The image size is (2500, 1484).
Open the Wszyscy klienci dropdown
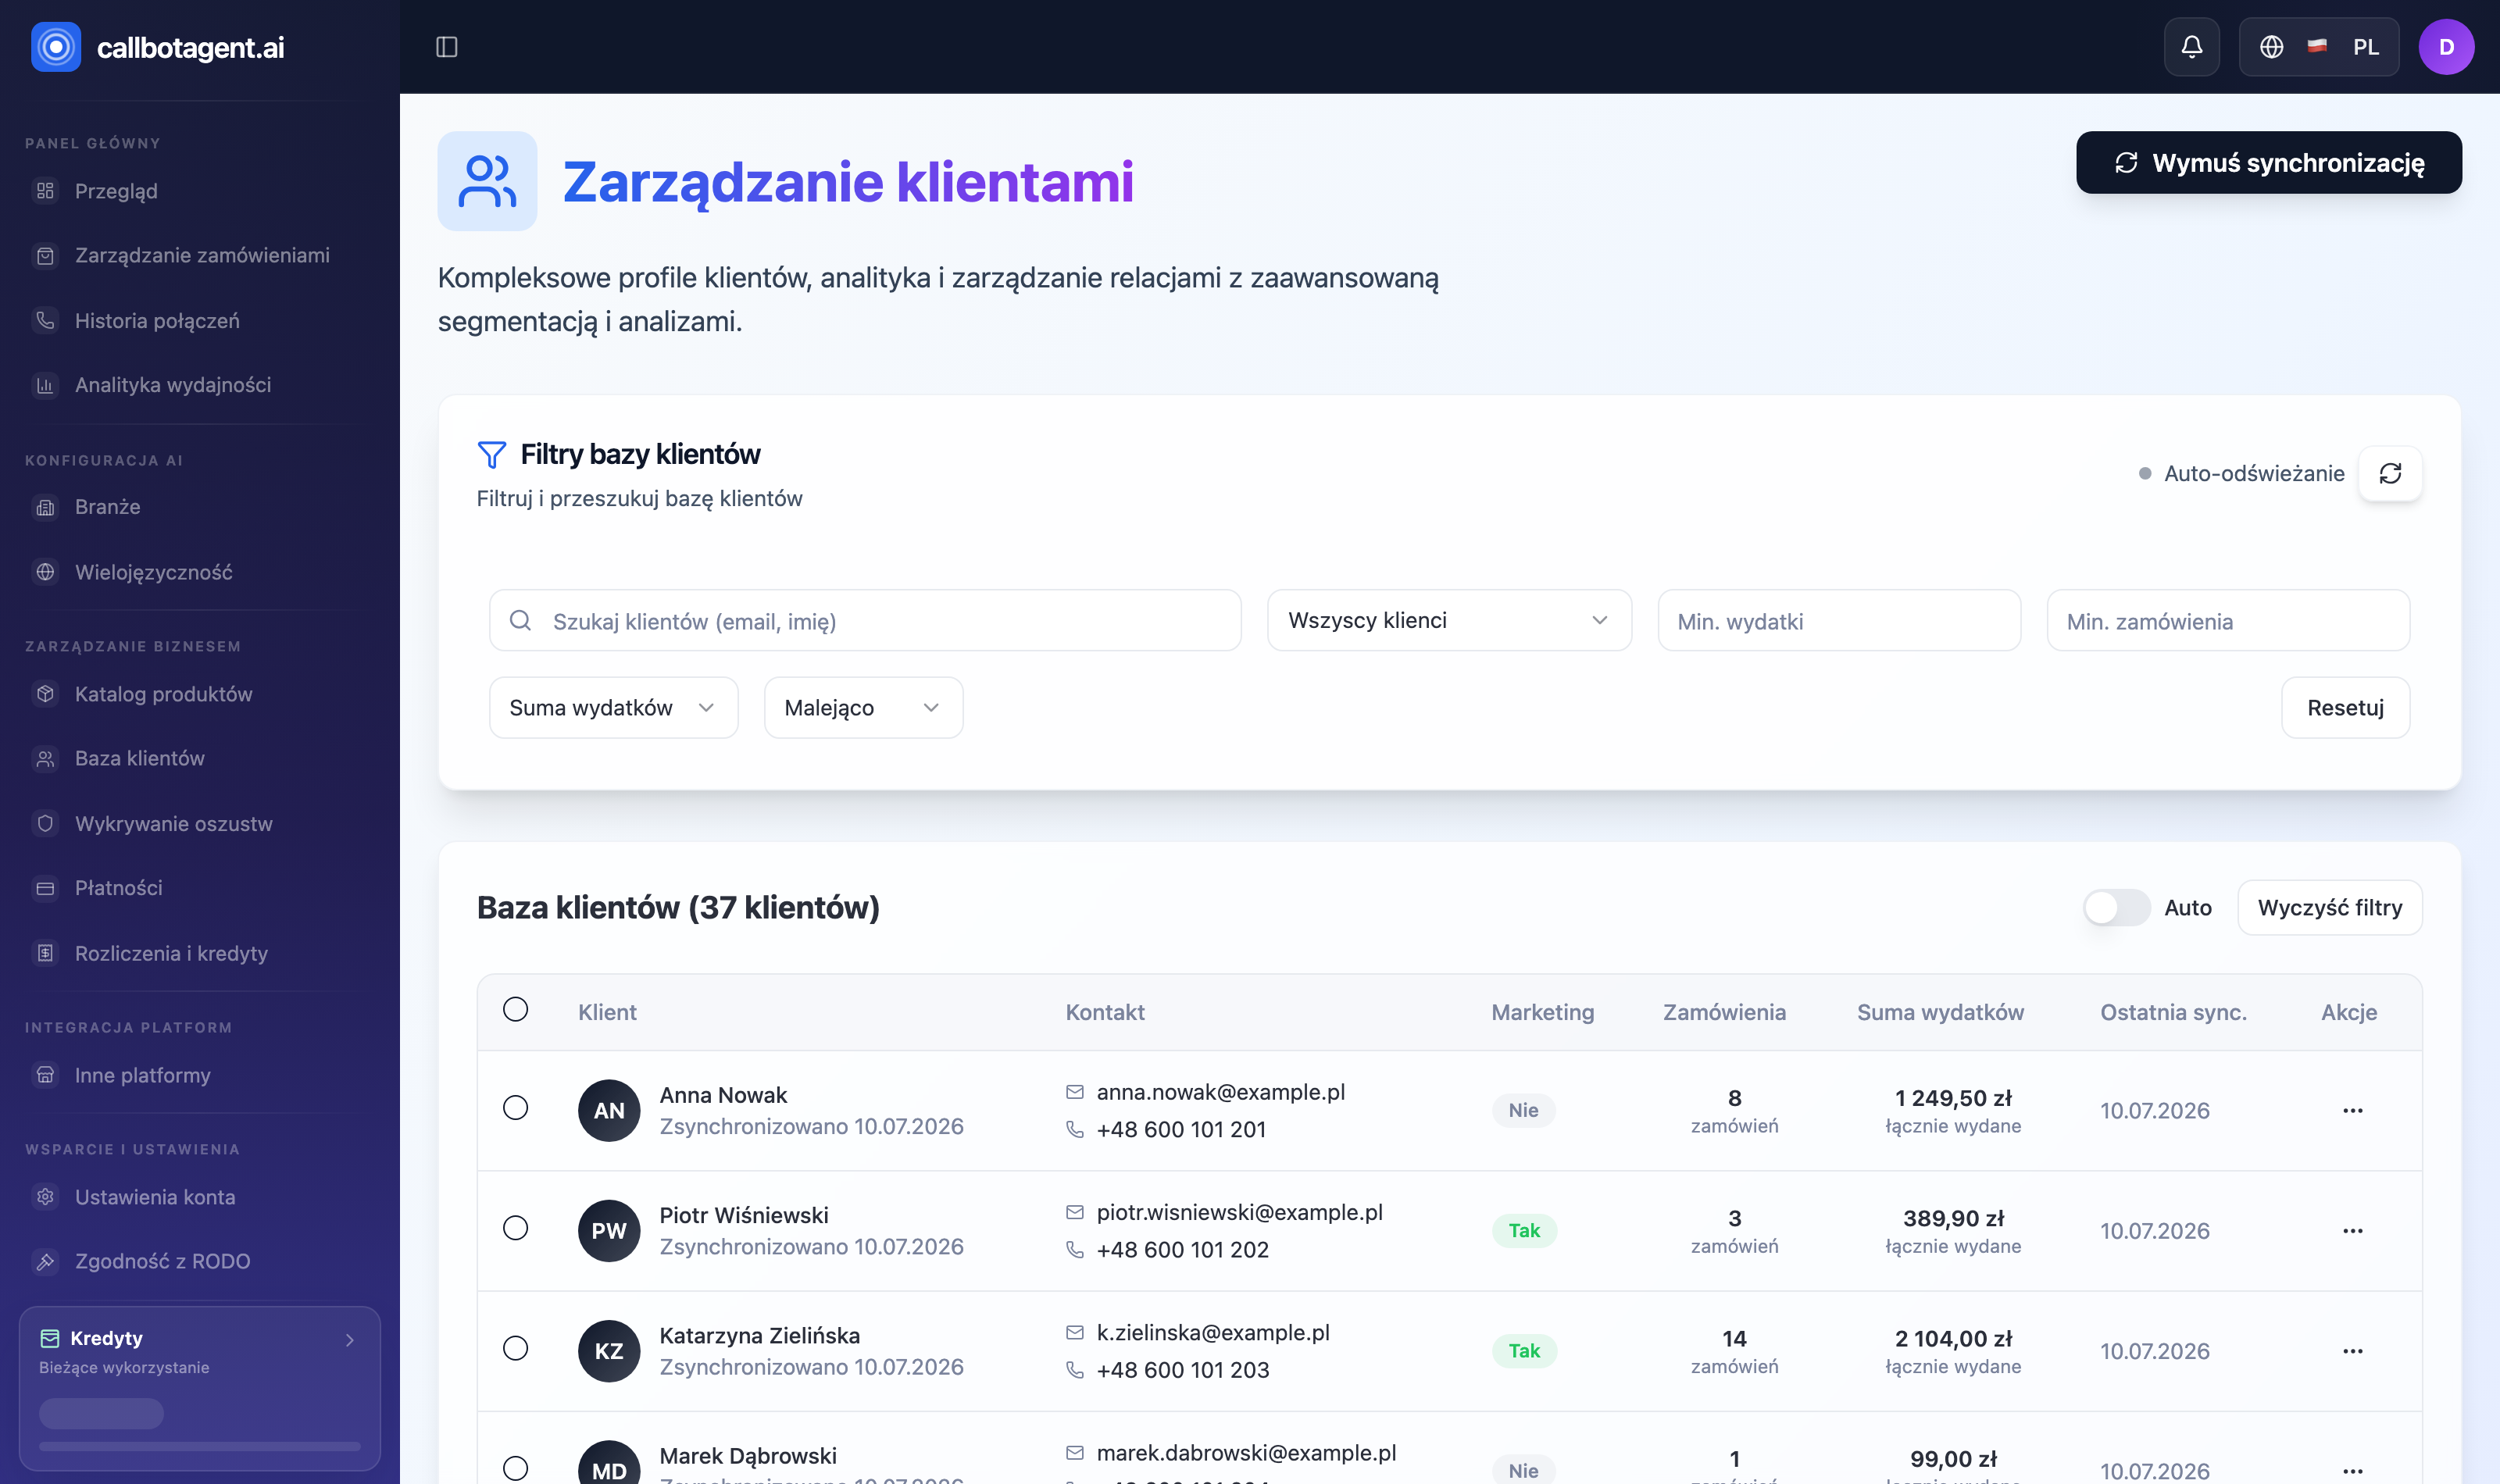(x=1449, y=620)
